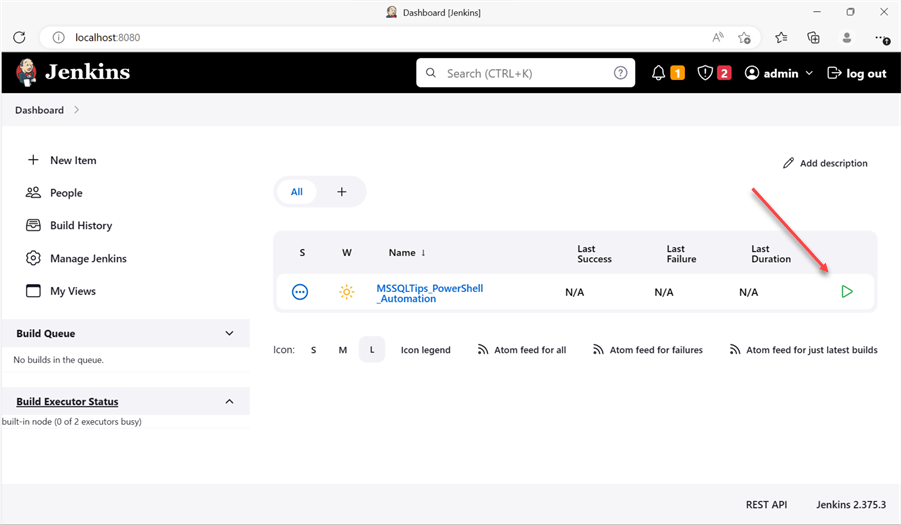The height and width of the screenshot is (525, 901).
Task: Open browser Favorites list icon
Action: [x=781, y=37]
